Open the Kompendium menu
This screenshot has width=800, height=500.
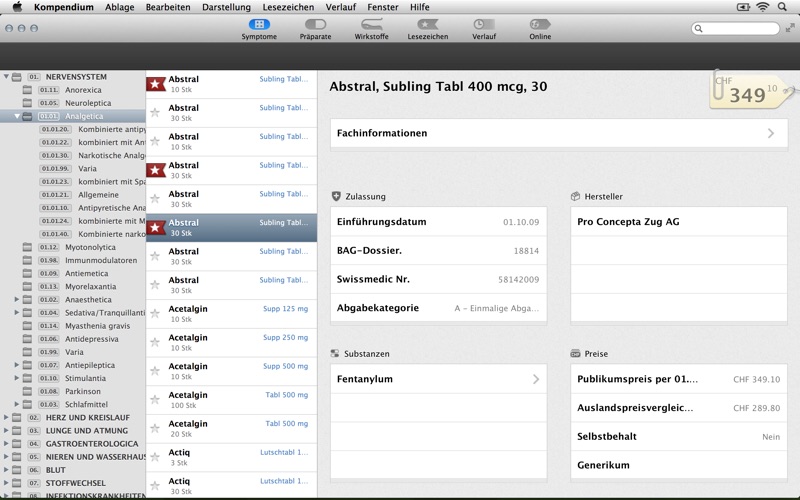[x=64, y=7]
